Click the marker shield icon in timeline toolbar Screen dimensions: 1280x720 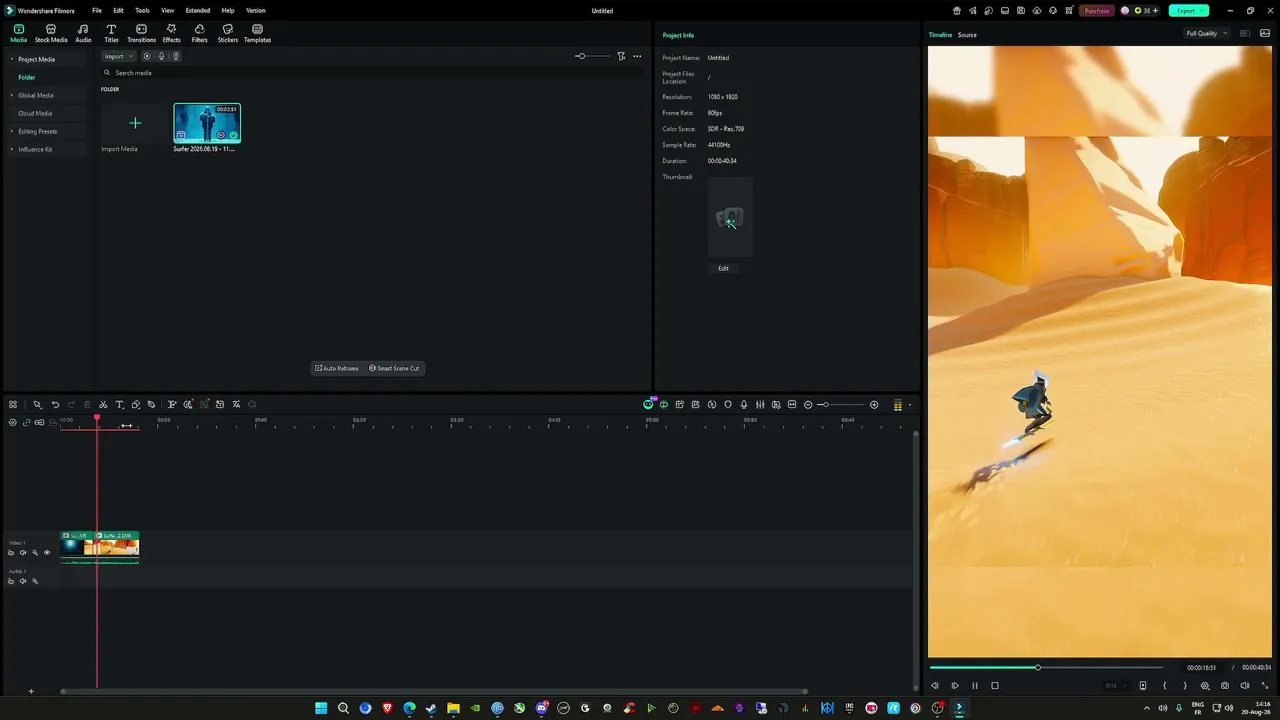(x=728, y=405)
